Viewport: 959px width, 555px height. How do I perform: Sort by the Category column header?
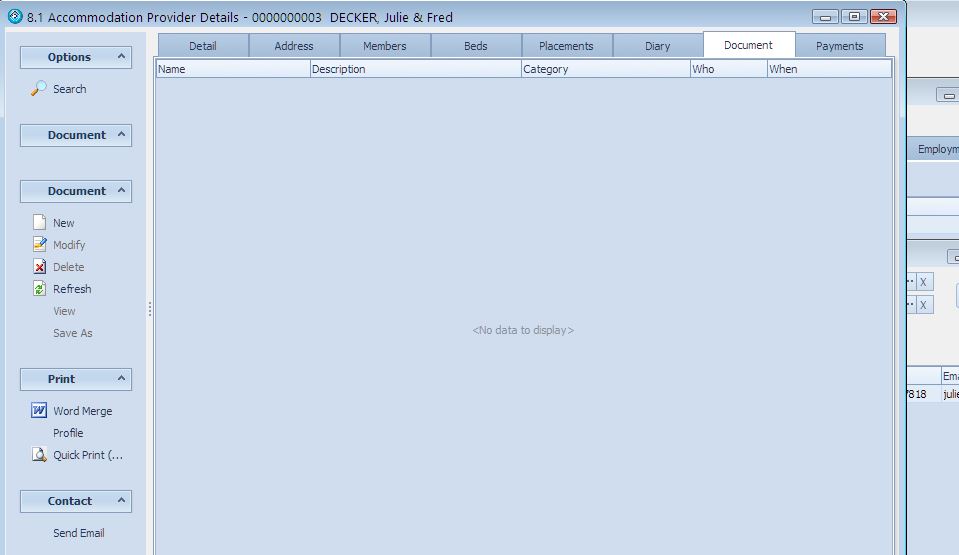tap(605, 69)
